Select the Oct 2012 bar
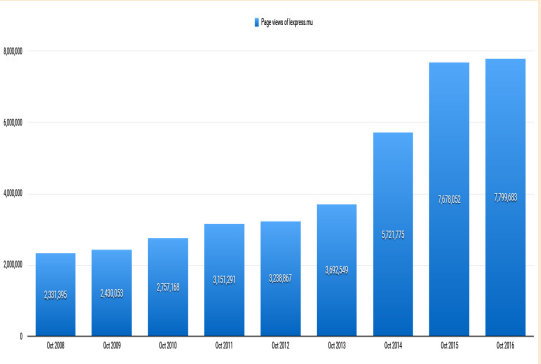This screenshot has height=364, width=541. pyautogui.click(x=281, y=279)
